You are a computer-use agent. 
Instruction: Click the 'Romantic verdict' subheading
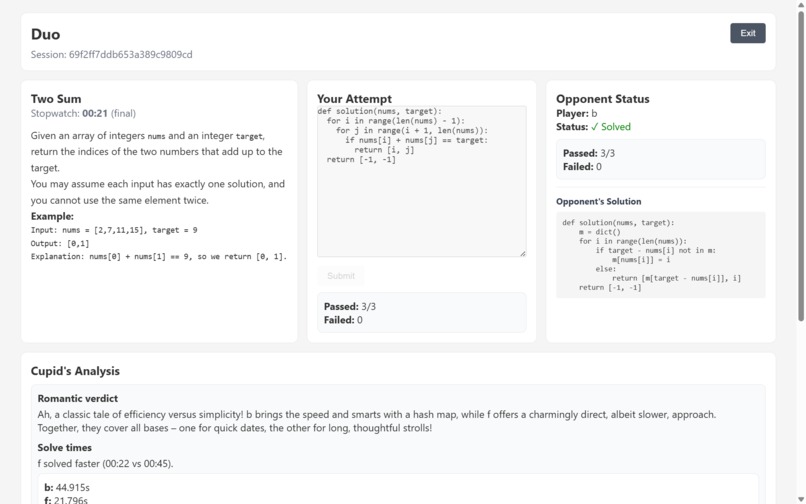[x=78, y=399]
